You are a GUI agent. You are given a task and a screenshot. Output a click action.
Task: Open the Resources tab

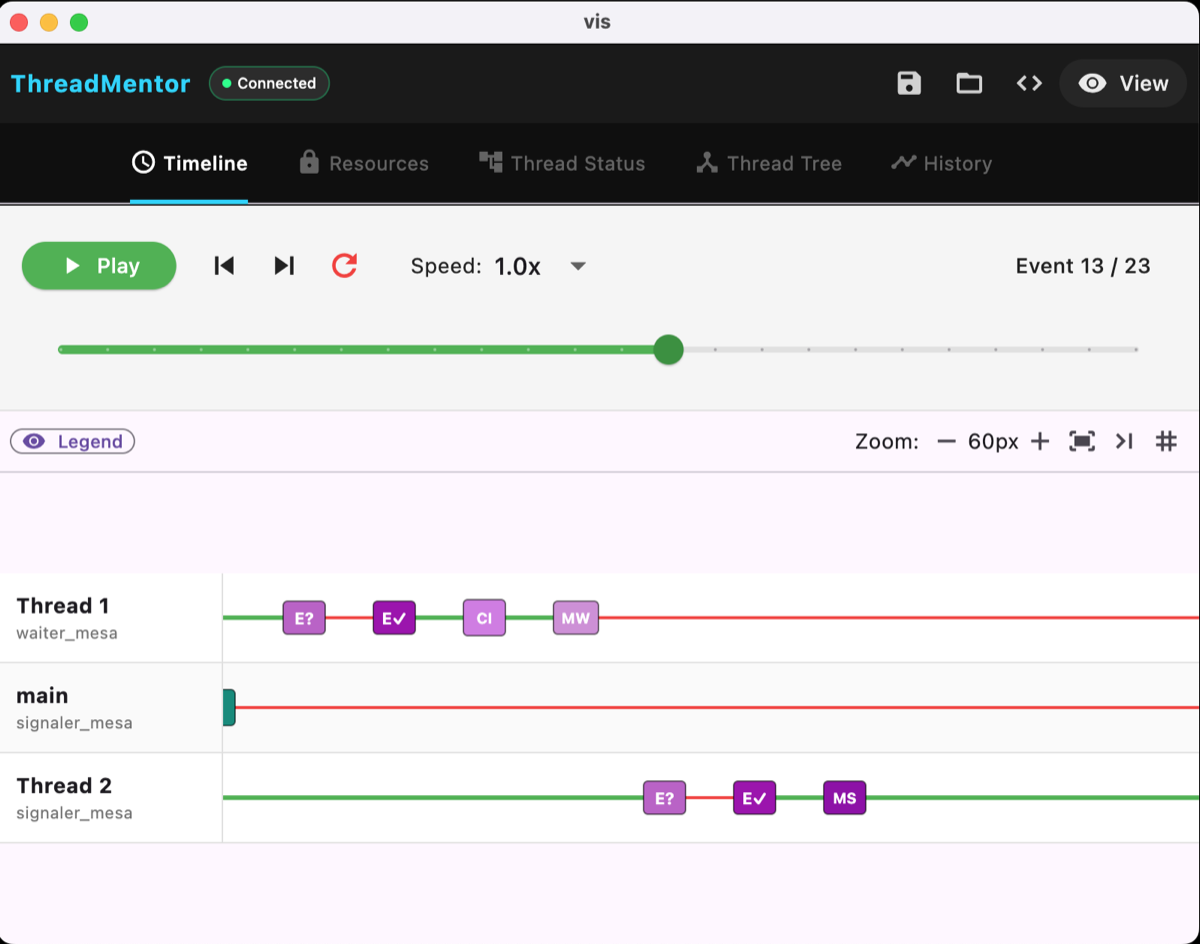click(364, 163)
